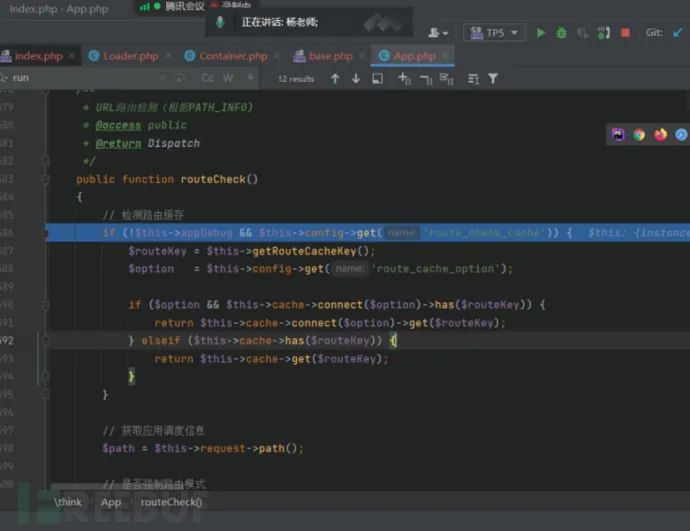Open the file in the built-in PhpStorm preview

tap(618, 135)
